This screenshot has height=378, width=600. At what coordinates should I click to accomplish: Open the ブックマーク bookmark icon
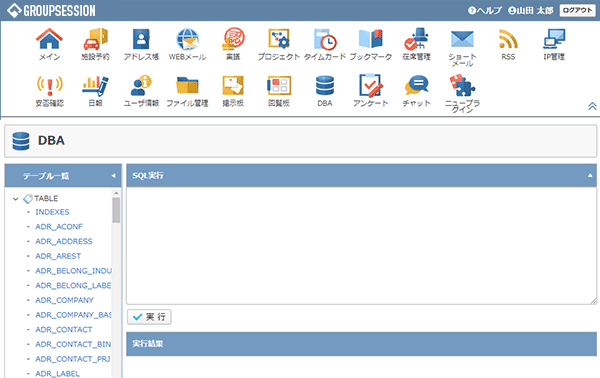coord(371,39)
